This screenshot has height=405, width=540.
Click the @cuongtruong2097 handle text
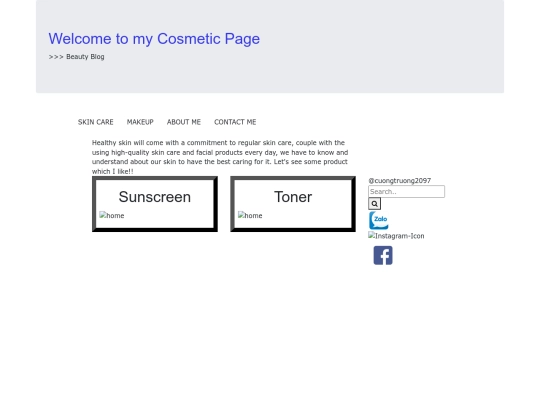coord(399,180)
